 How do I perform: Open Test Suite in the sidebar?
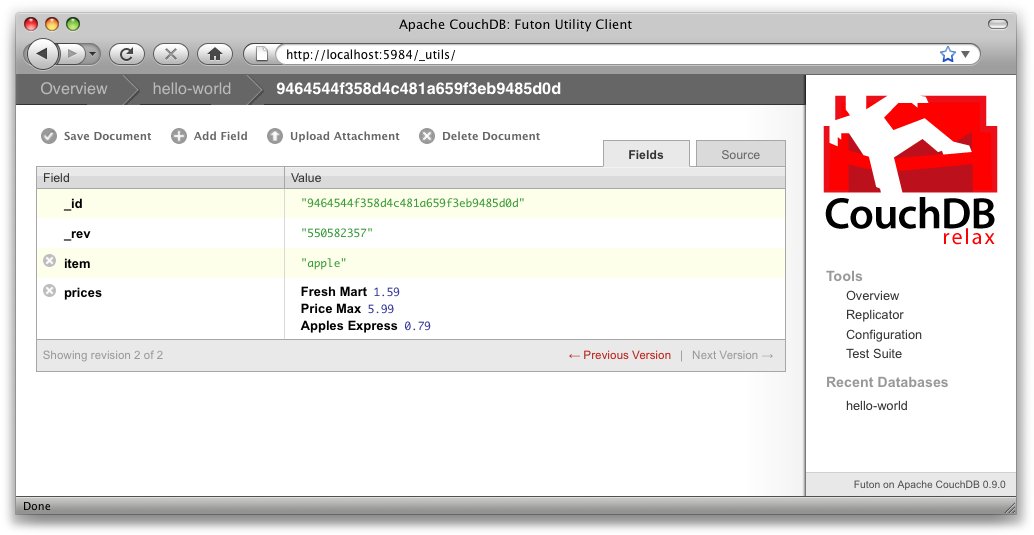(873, 354)
